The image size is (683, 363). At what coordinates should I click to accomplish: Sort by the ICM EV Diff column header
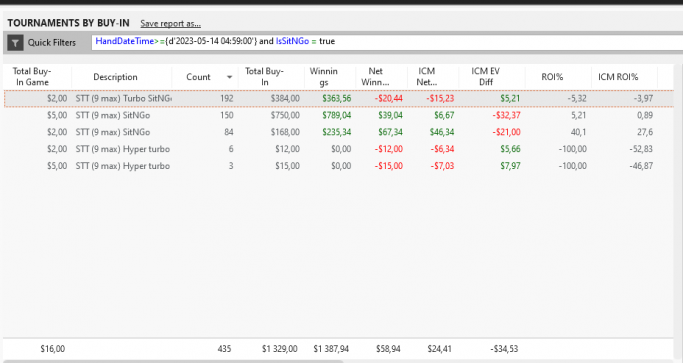click(486, 77)
